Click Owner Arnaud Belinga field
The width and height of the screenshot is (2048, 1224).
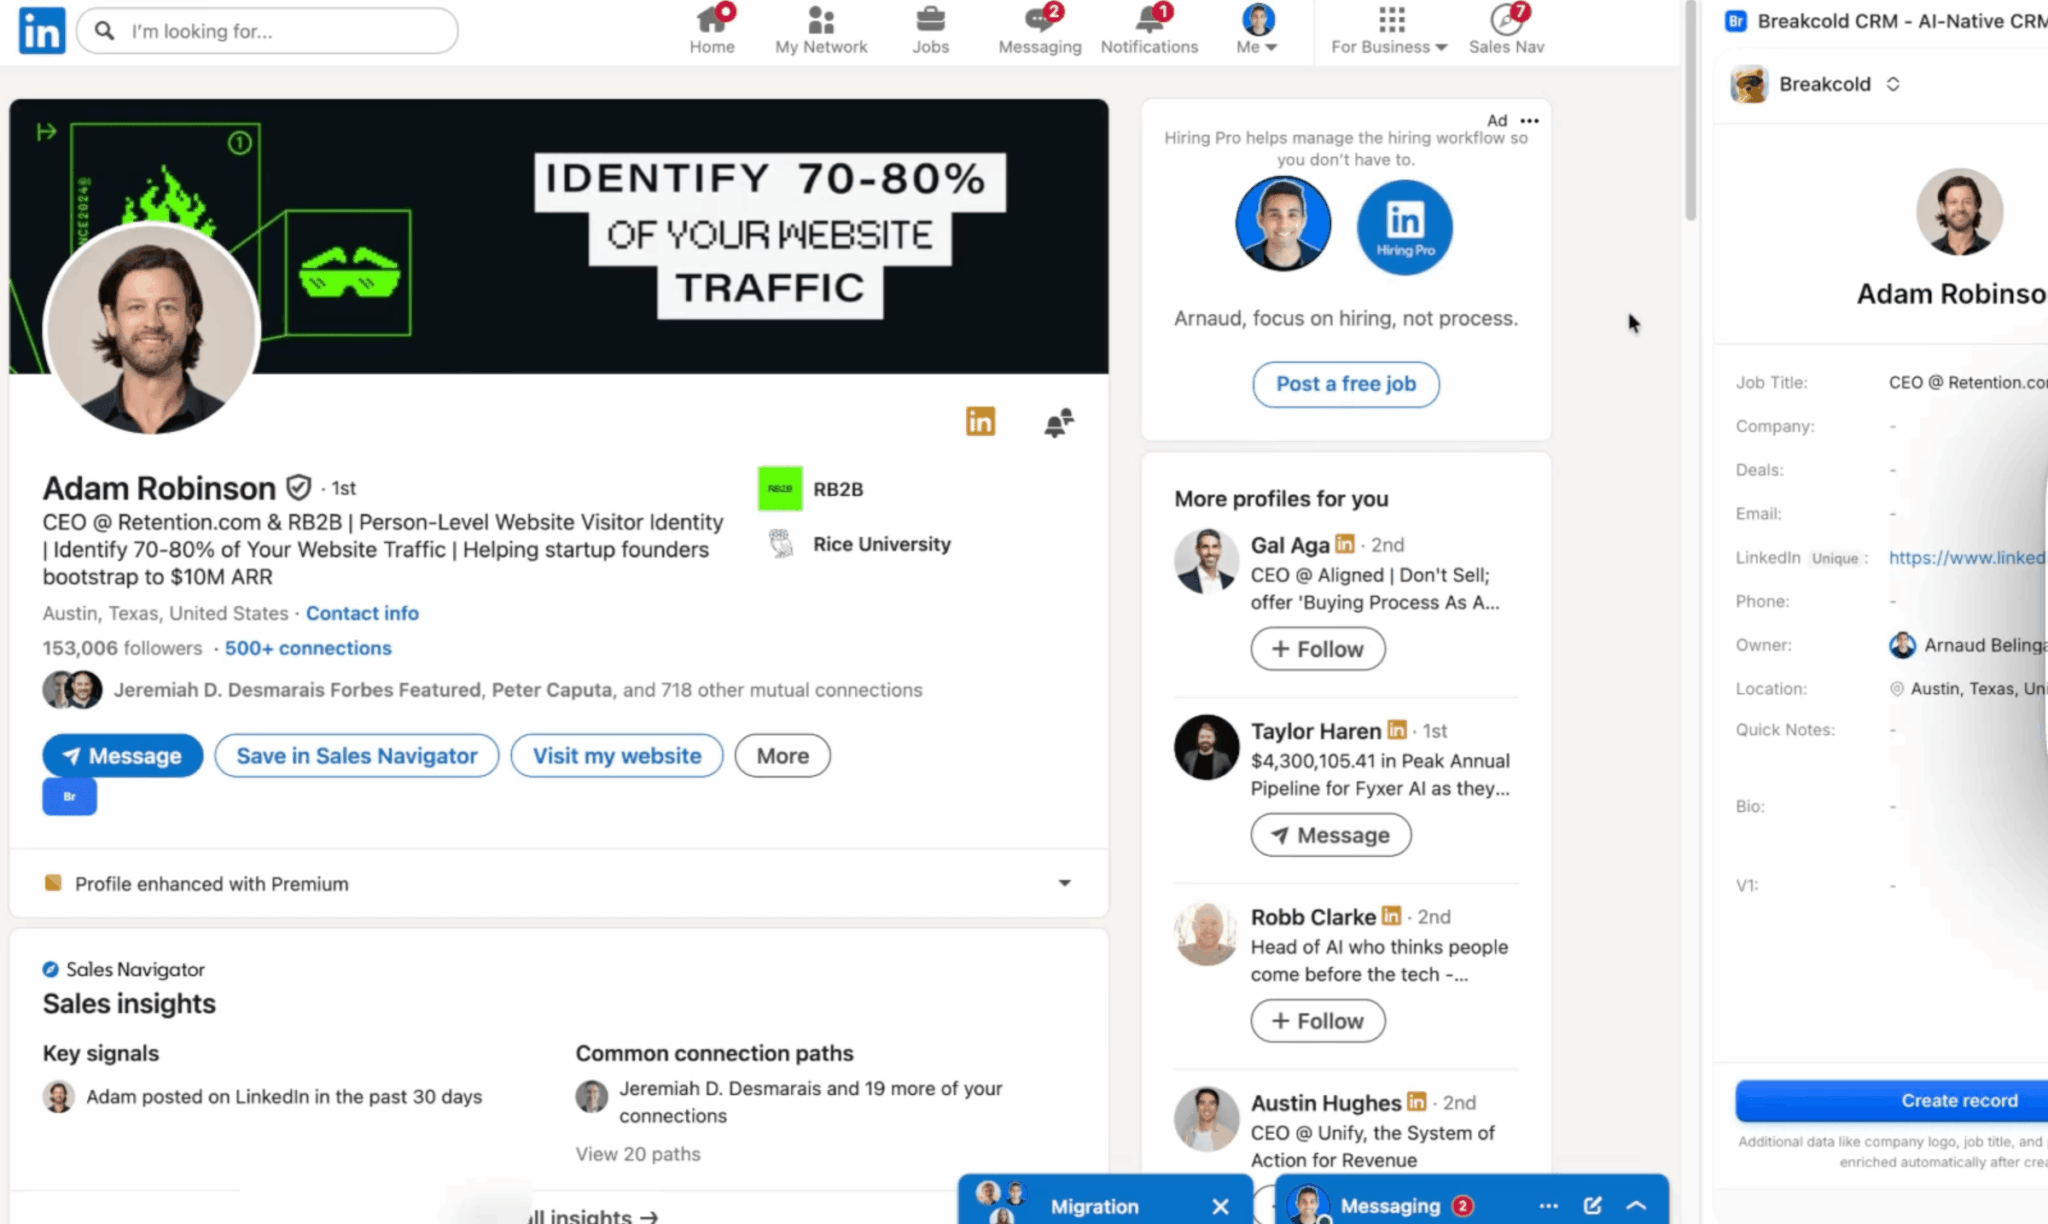click(x=1968, y=645)
